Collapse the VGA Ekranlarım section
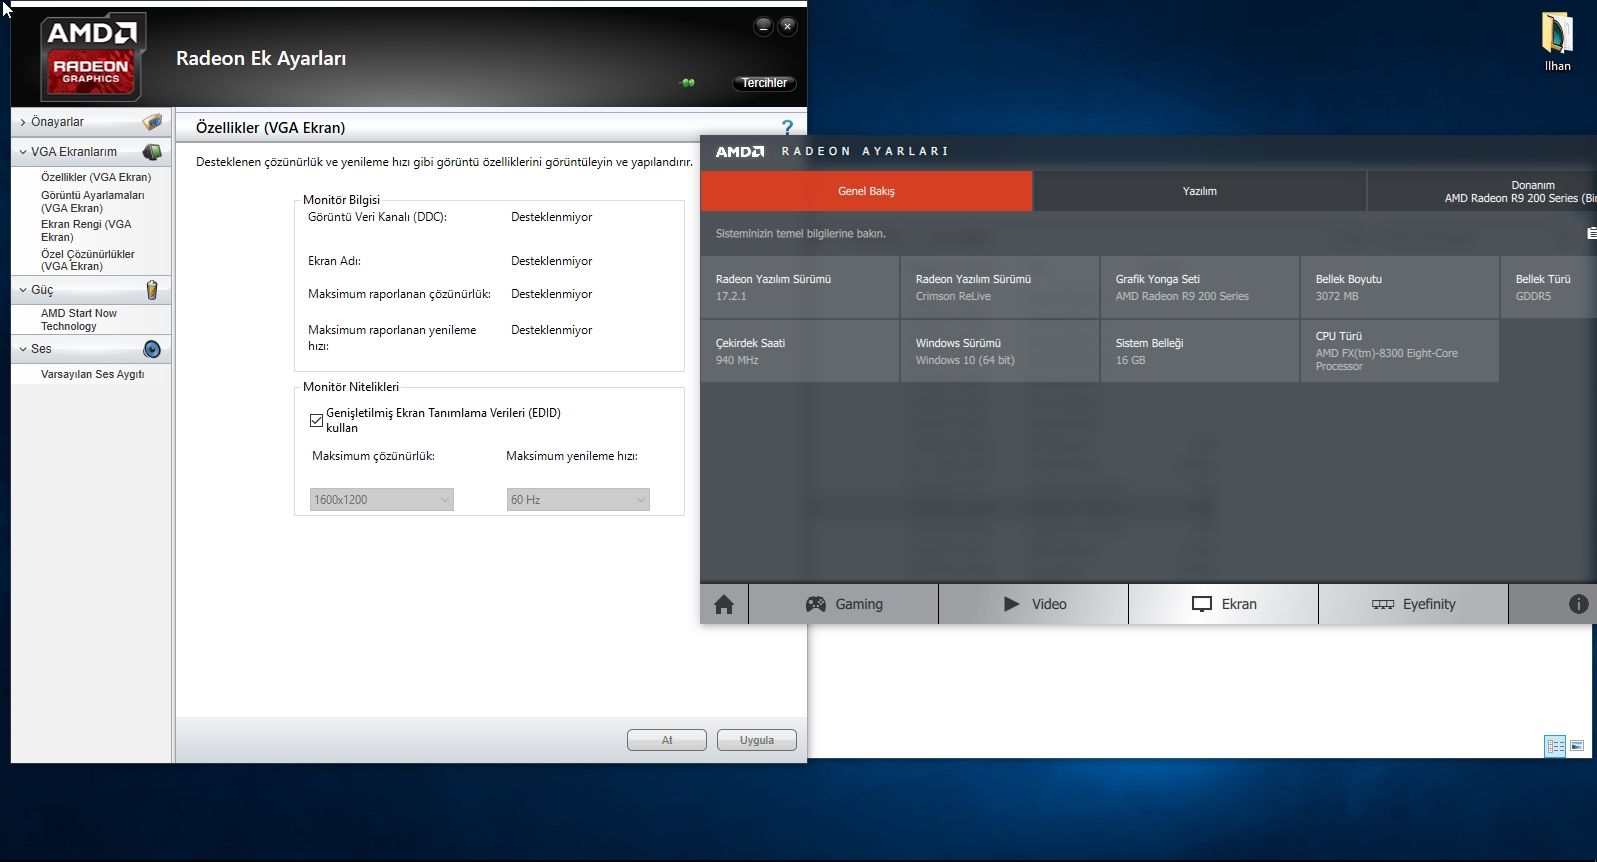The height and width of the screenshot is (862, 1597). click(23, 152)
